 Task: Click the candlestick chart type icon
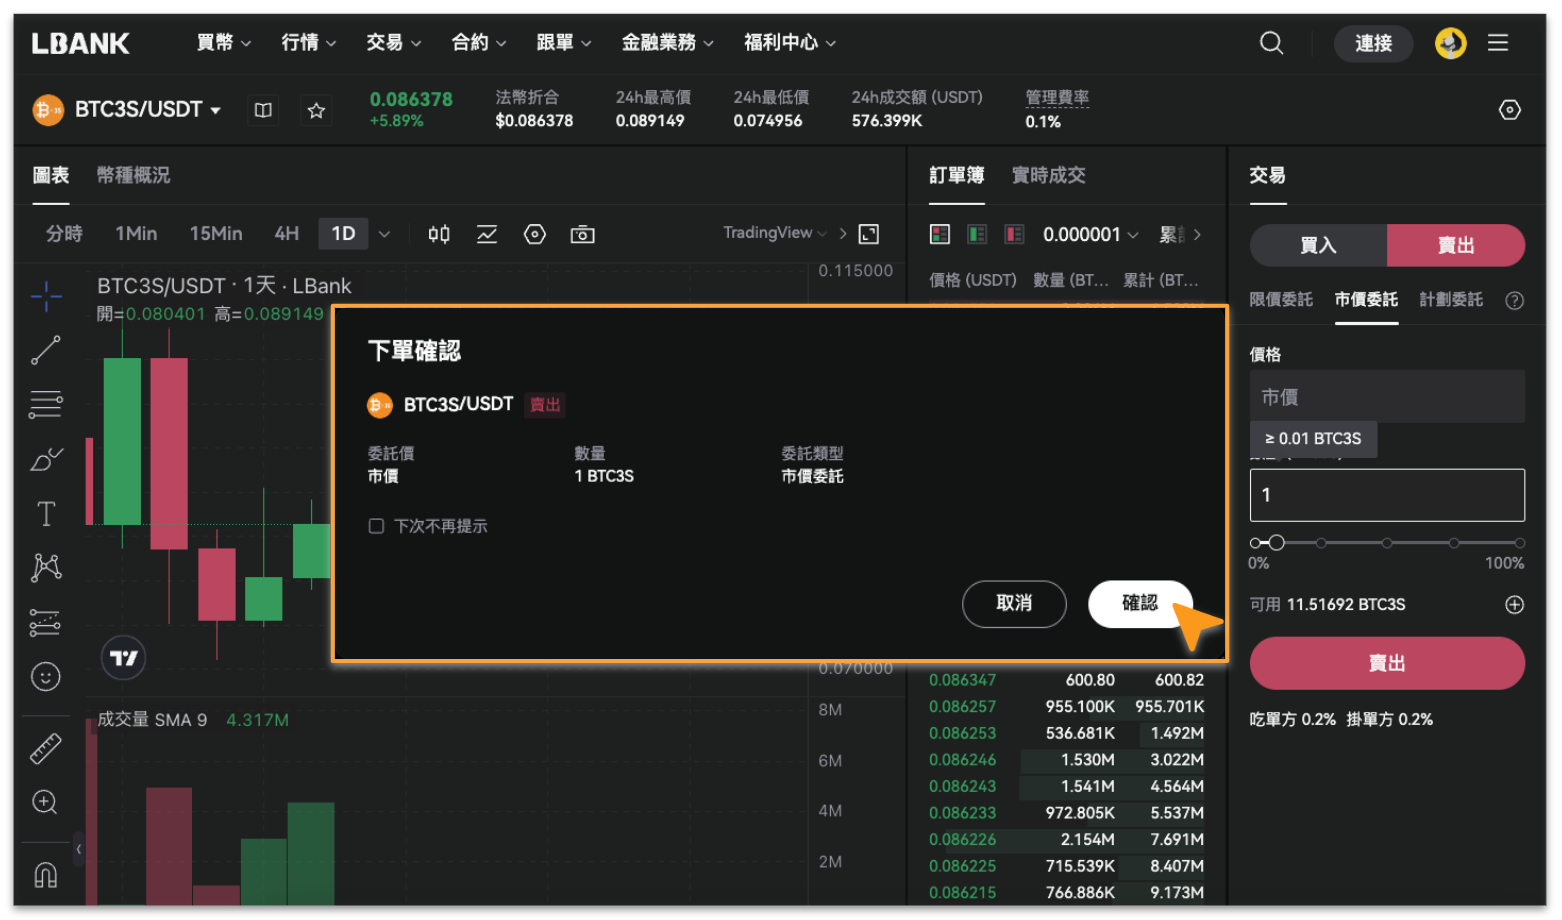[x=439, y=234]
